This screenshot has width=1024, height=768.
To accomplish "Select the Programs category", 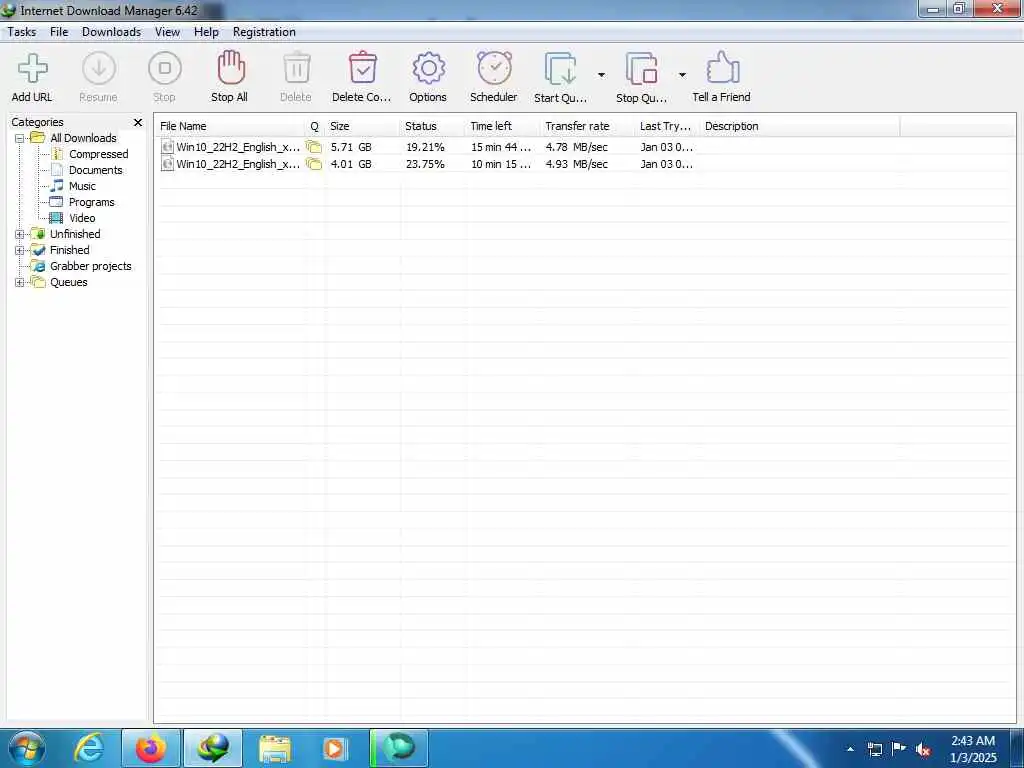I will coord(91,202).
